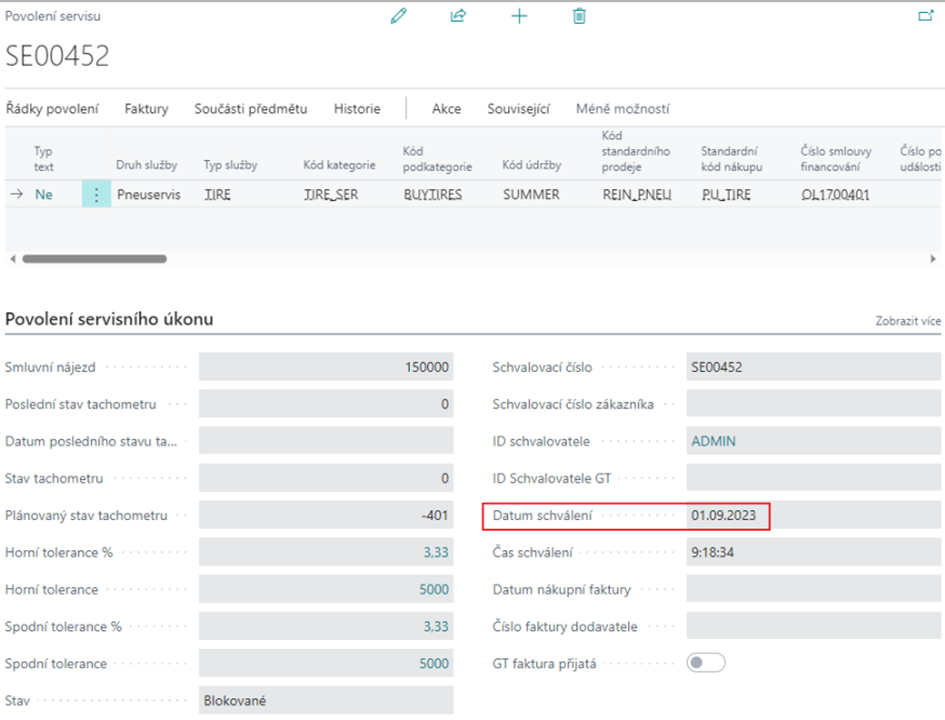Open the Historie menu item
Screen dimensions: 945x720
(x=357, y=109)
